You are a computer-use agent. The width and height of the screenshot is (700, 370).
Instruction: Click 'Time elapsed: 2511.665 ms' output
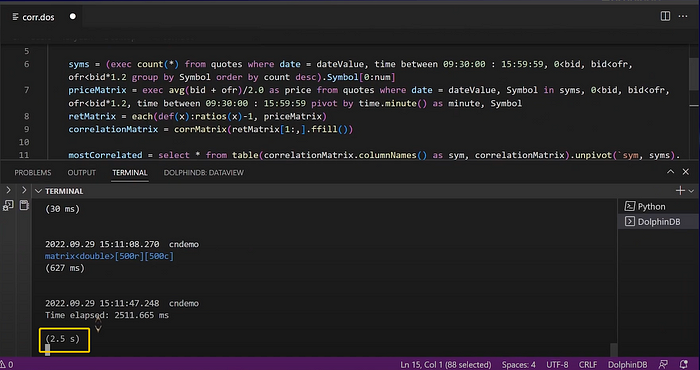[107, 315]
